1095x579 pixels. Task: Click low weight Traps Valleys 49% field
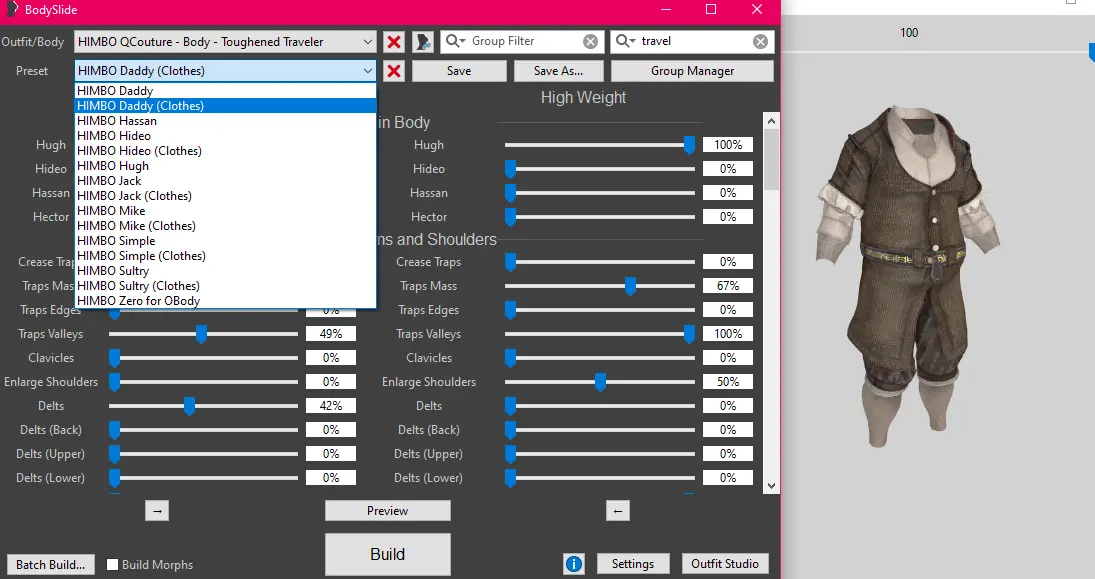coord(331,334)
